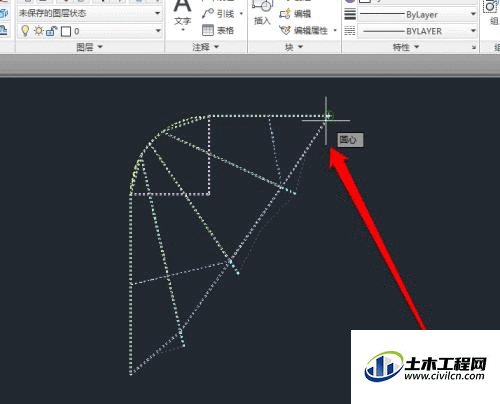Toggle layer 0 on/off lightbulb icon
This screenshot has width=500, height=404.
pos(25,31)
